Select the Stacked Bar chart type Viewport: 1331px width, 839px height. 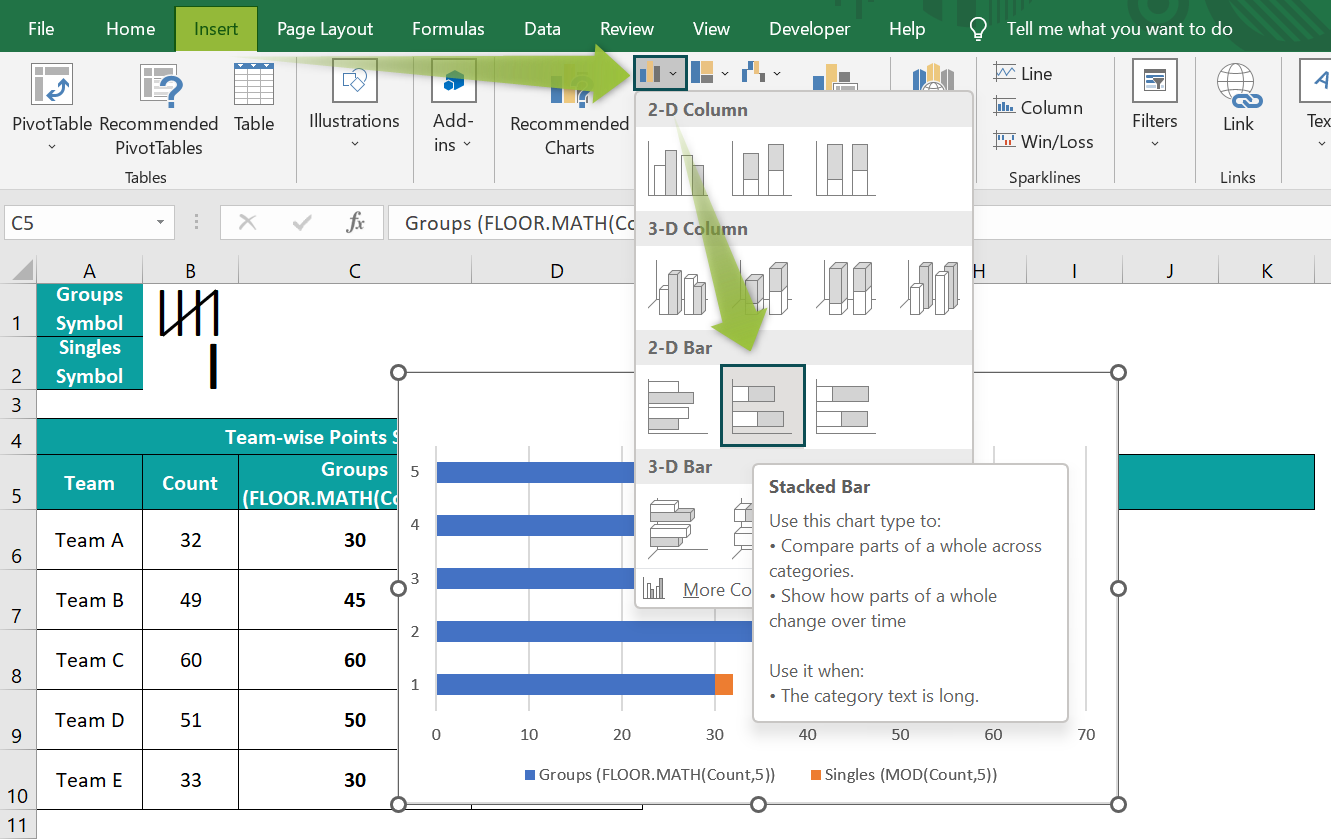[762, 405]
